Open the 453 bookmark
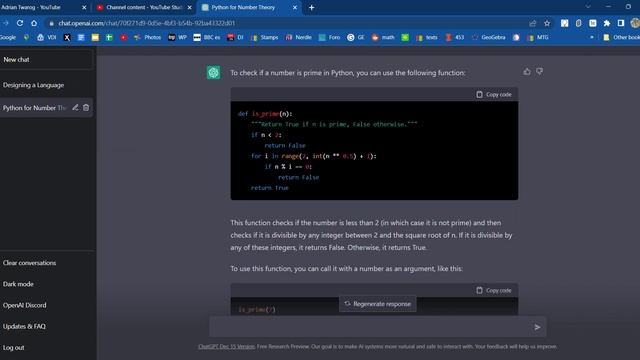Viewport: 640px width, 360px height. tap(455, 37)
